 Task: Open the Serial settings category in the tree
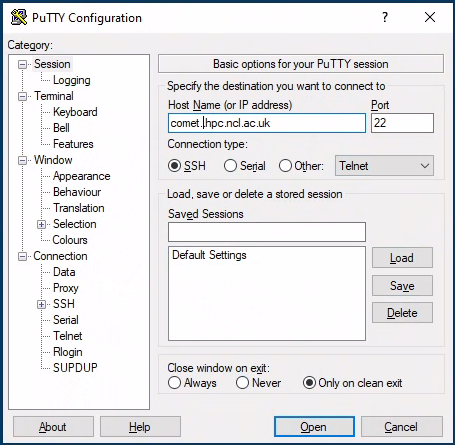pos(66,320)
